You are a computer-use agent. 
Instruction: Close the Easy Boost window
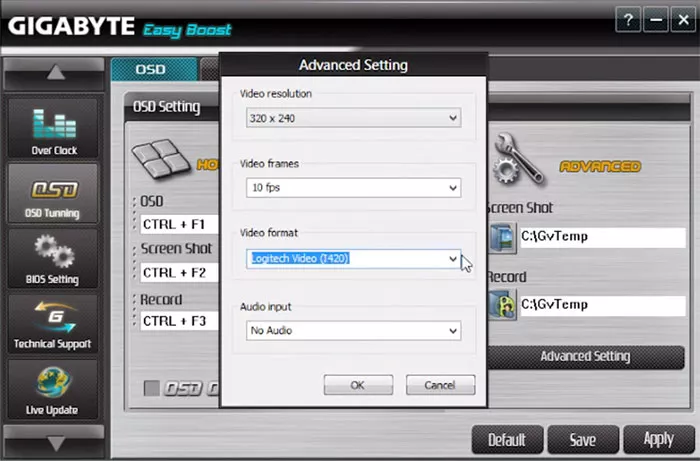tap(683, 20)
